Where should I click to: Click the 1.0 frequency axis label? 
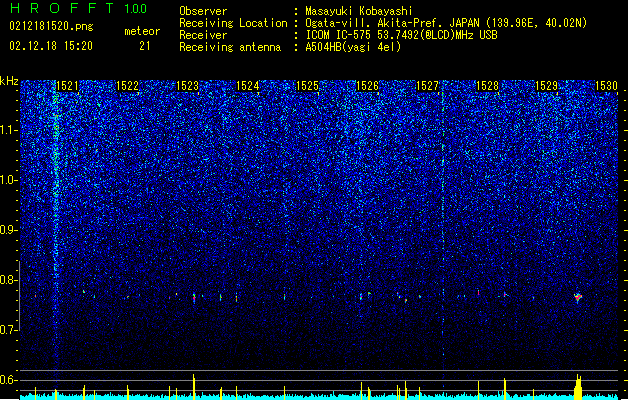(9, 180)
